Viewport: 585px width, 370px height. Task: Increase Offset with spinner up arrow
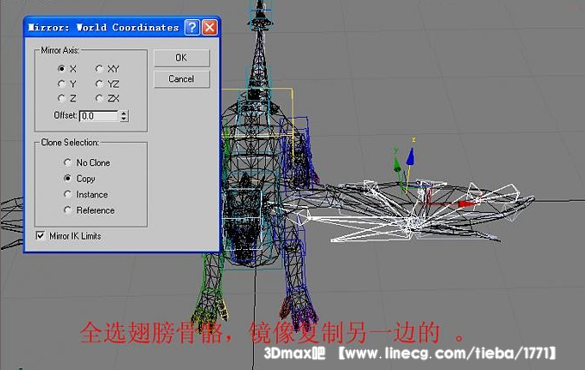pos(124,113)
